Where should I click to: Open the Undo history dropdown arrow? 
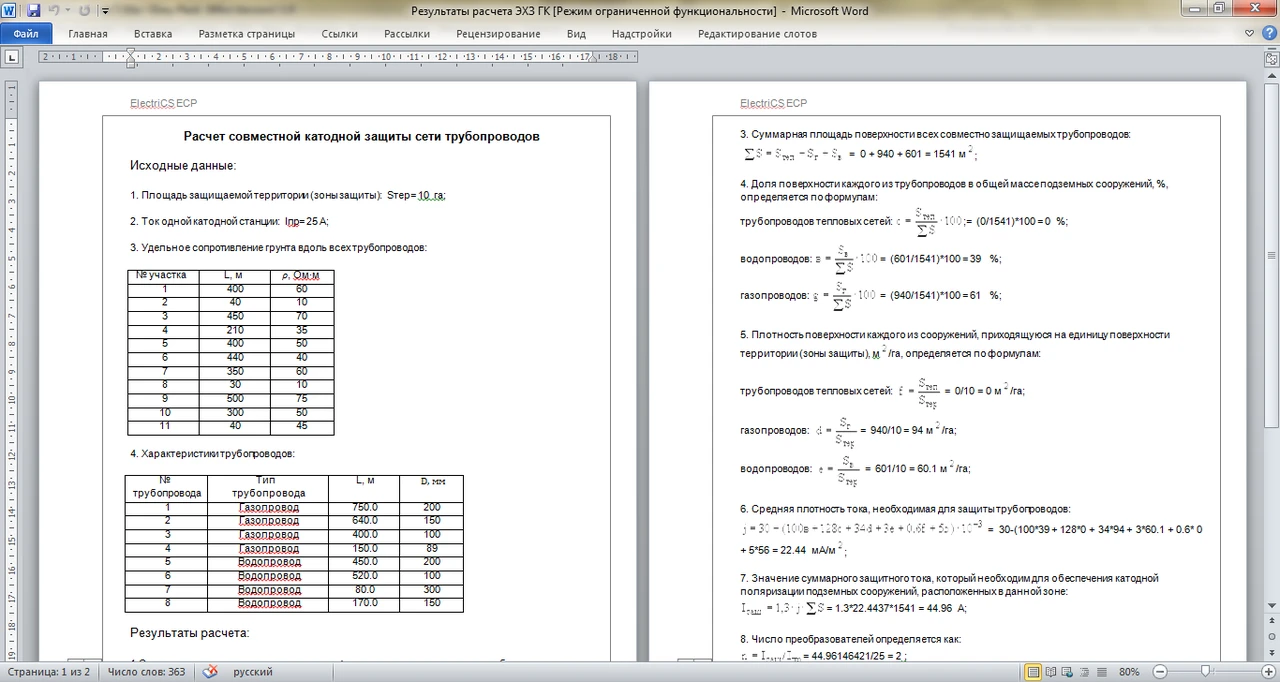coord(66,11)
